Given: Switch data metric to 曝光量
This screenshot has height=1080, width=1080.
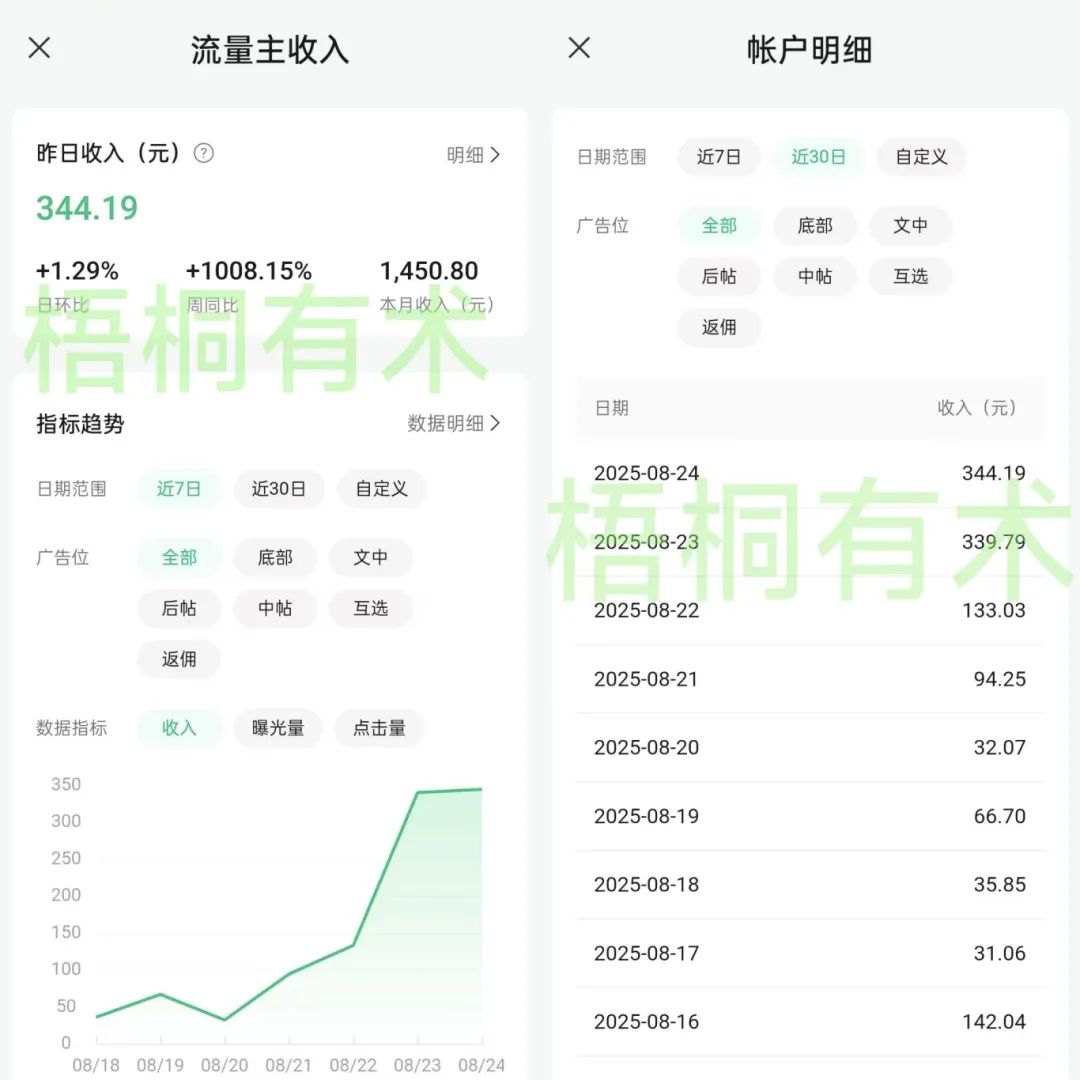Looking at the screenshot, I should [x=278, y=728].
